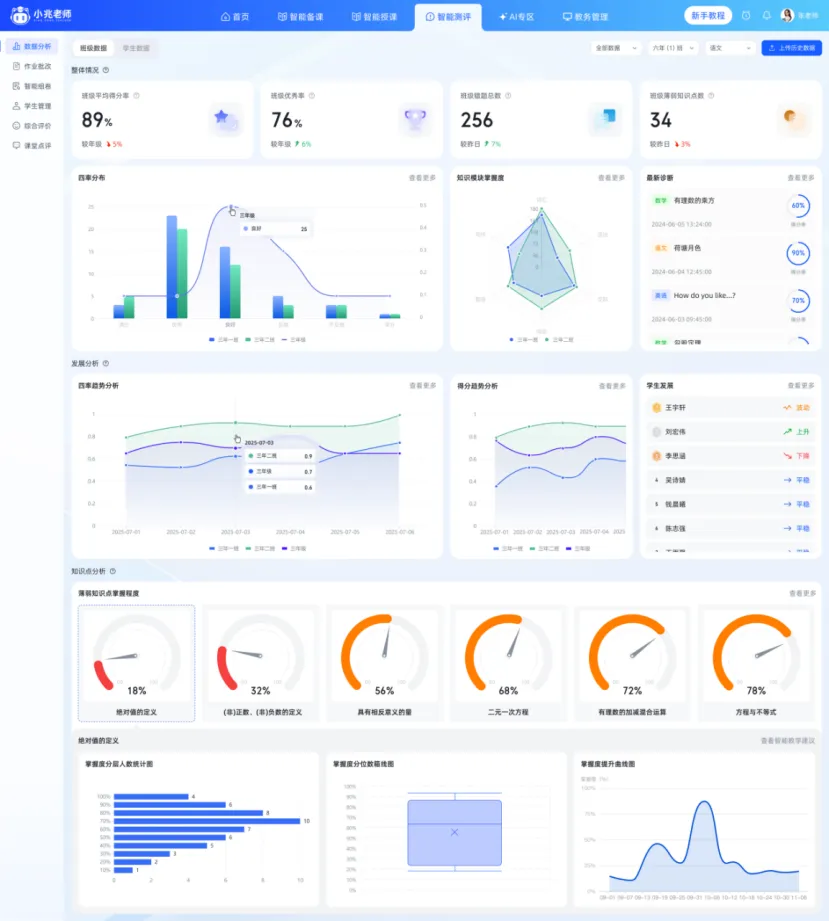Expand the 全部数据 dropdown
Screen dimensions: 830x921
pyautogui.click(x=616, y=48)
